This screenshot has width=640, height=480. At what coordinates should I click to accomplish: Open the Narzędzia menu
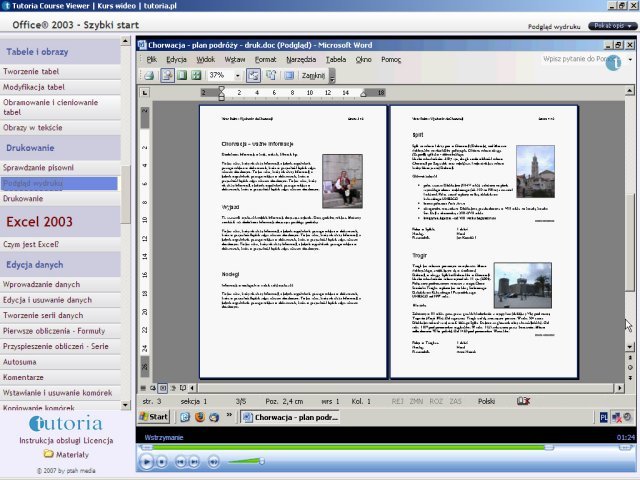300,59
